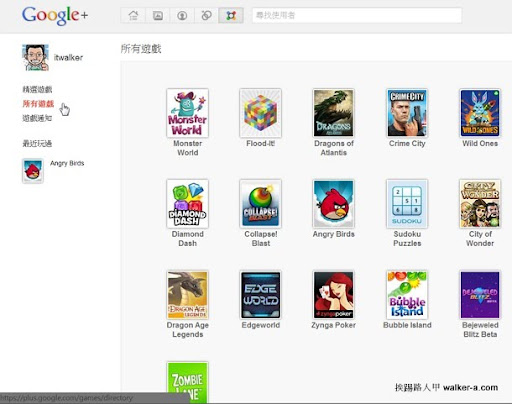Click the search people input field
The width and height of the screenshot is (512, 404).
pos(357,15)
